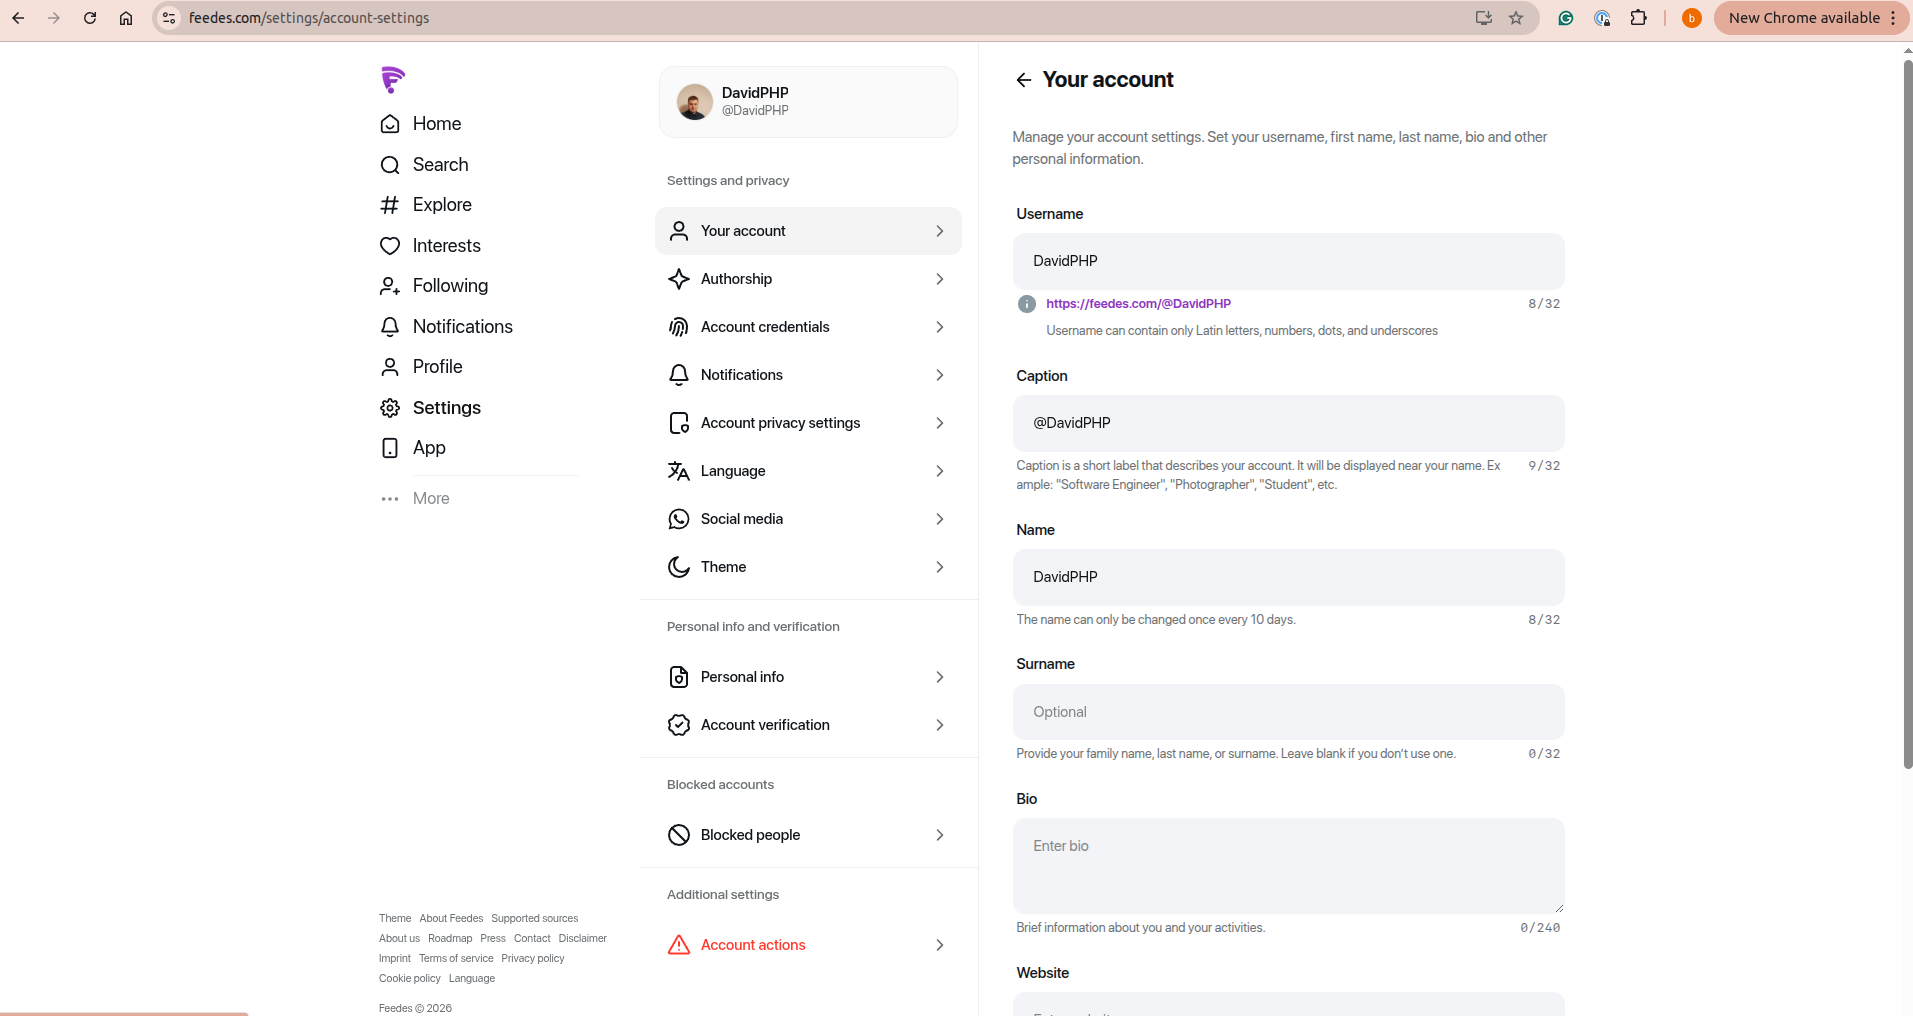Click the Caption input field

pyautogui.click(x=1288, y=423)
